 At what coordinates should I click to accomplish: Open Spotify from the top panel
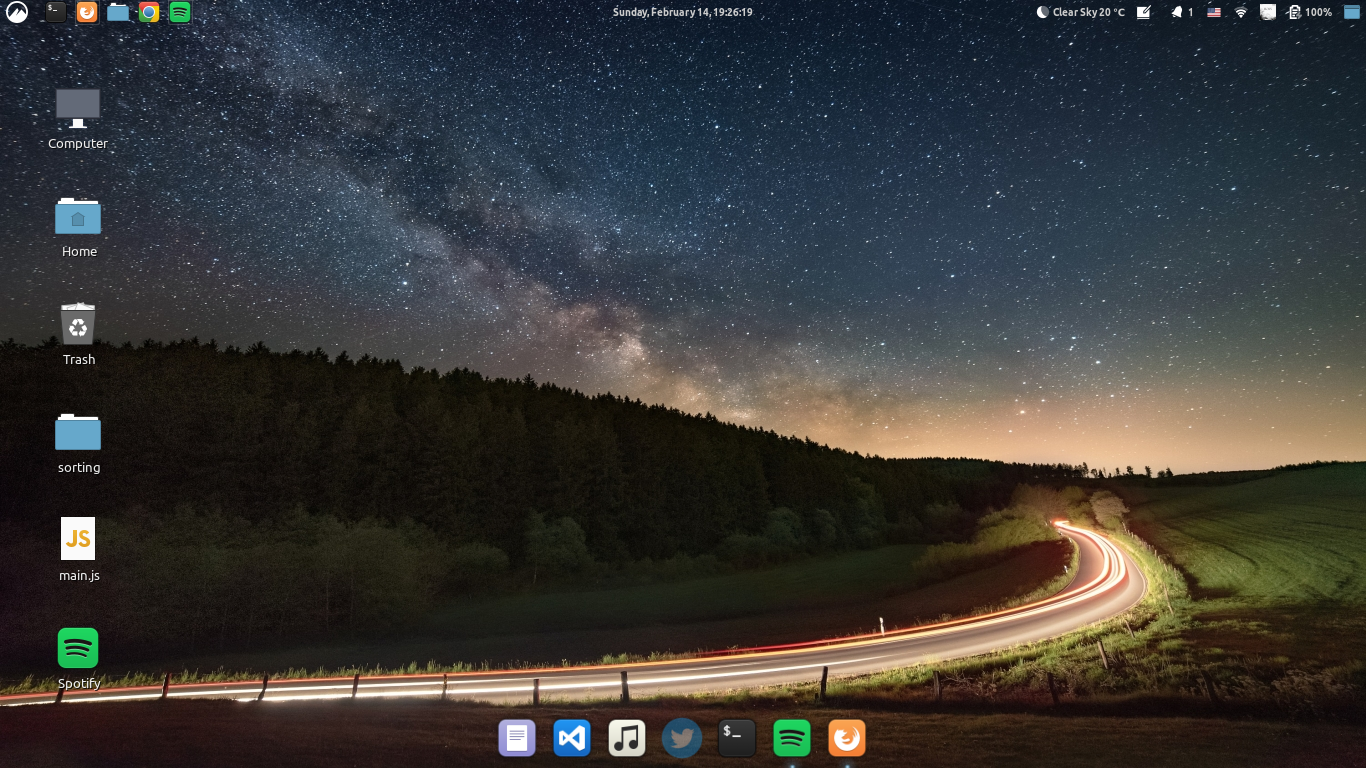pyautogui.click(x=180, y=12)
